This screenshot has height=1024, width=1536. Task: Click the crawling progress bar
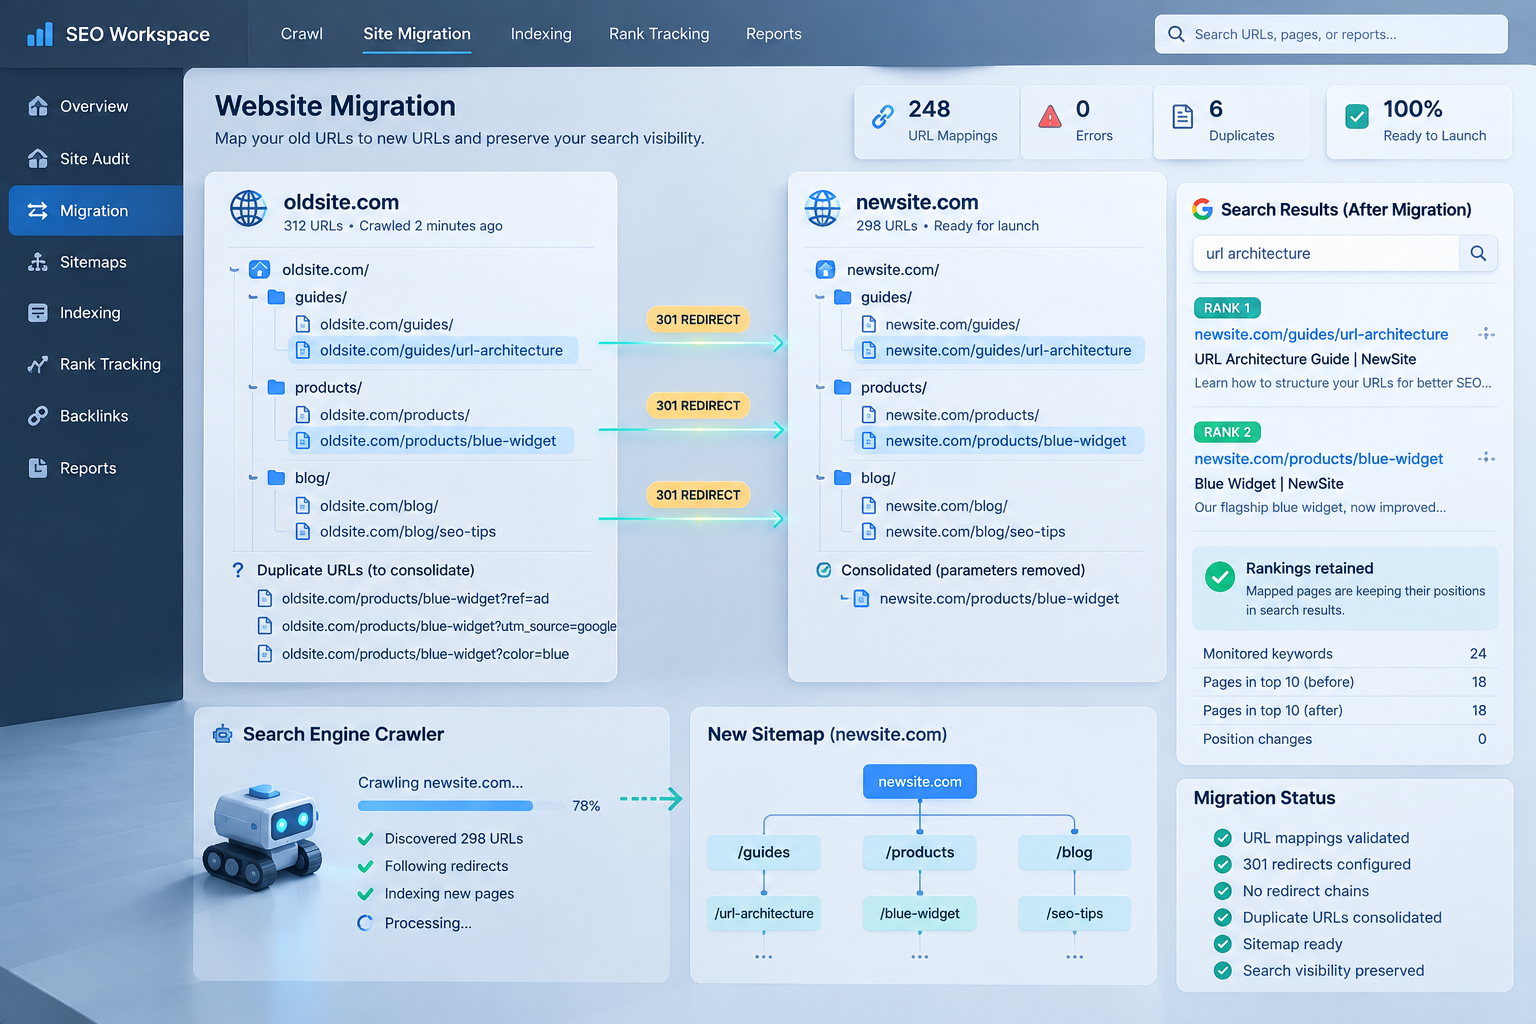click(461, 806)
